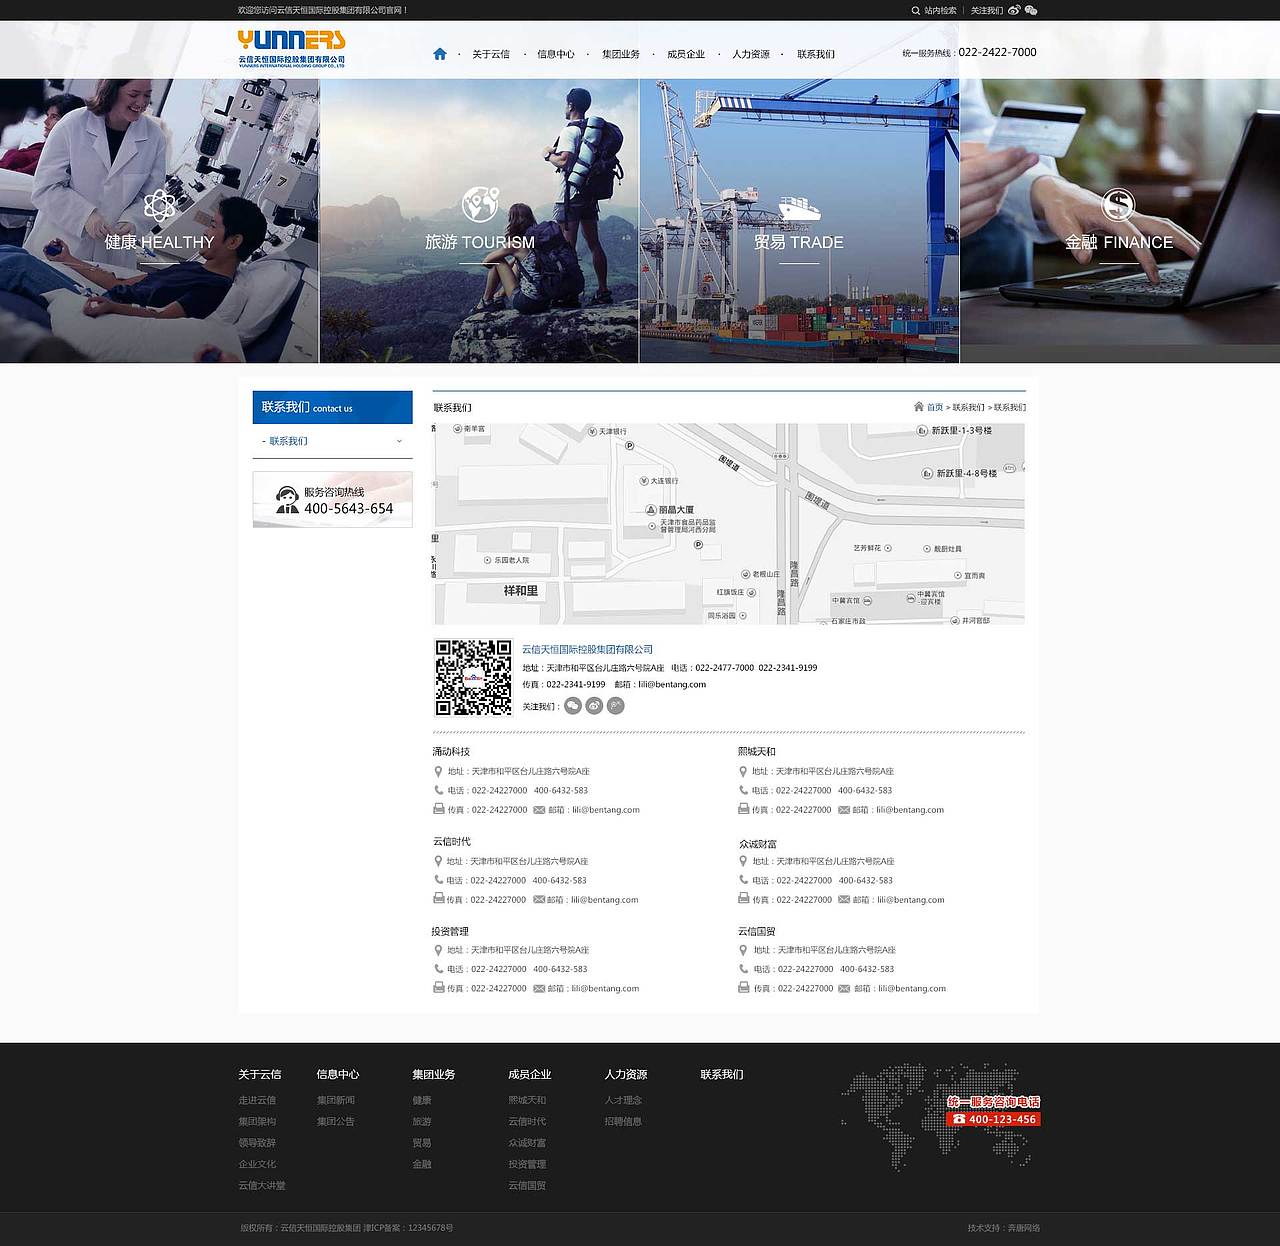Click the fax icon under 云信时代

click(x=438, y=899)
